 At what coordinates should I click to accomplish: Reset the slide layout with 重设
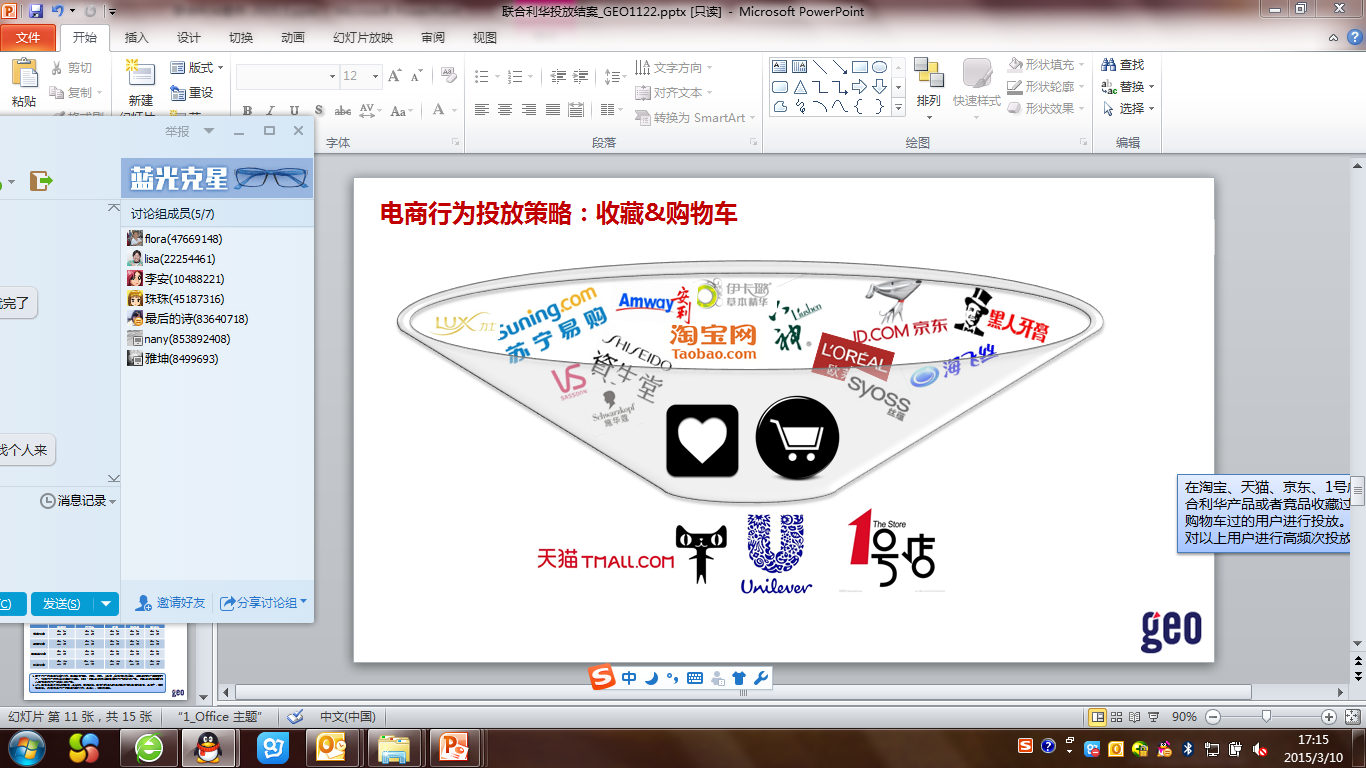click(x=192, y=92)
